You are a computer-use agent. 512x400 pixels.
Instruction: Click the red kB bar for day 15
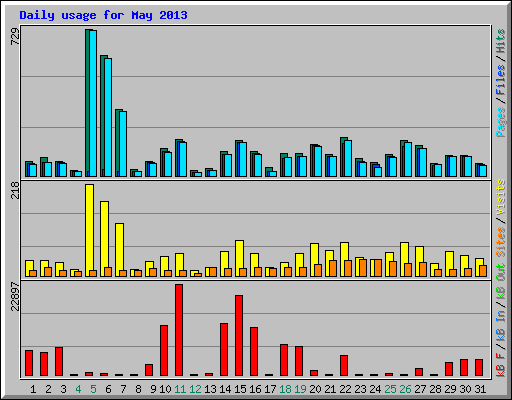point(239,335)
